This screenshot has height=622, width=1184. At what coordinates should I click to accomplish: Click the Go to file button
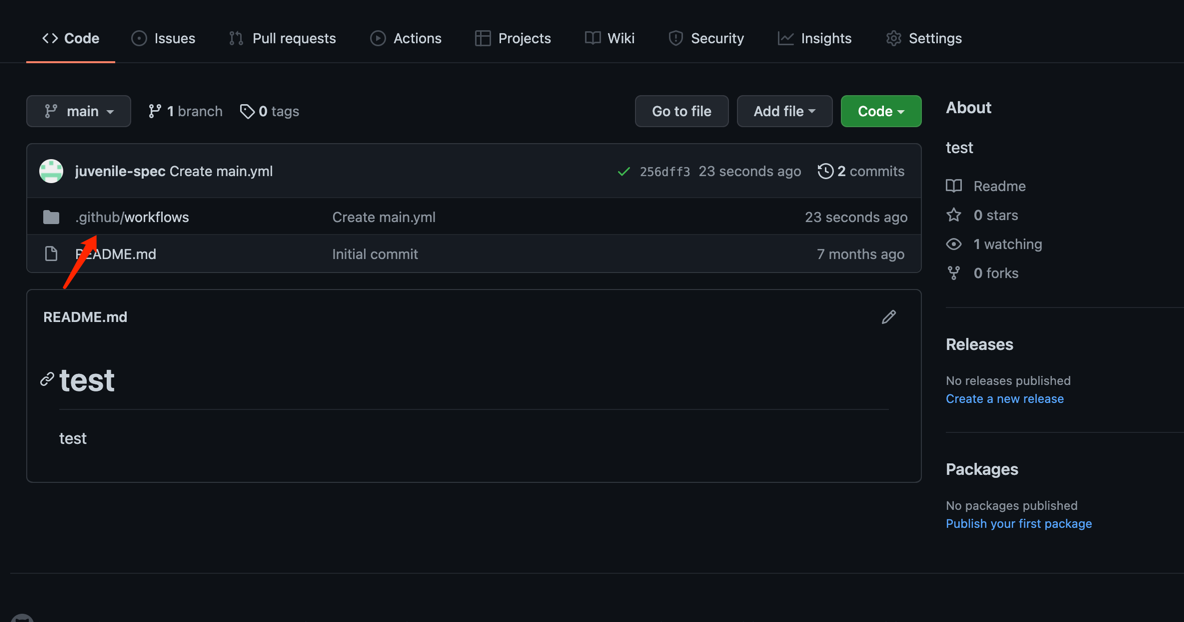(682, 111)
